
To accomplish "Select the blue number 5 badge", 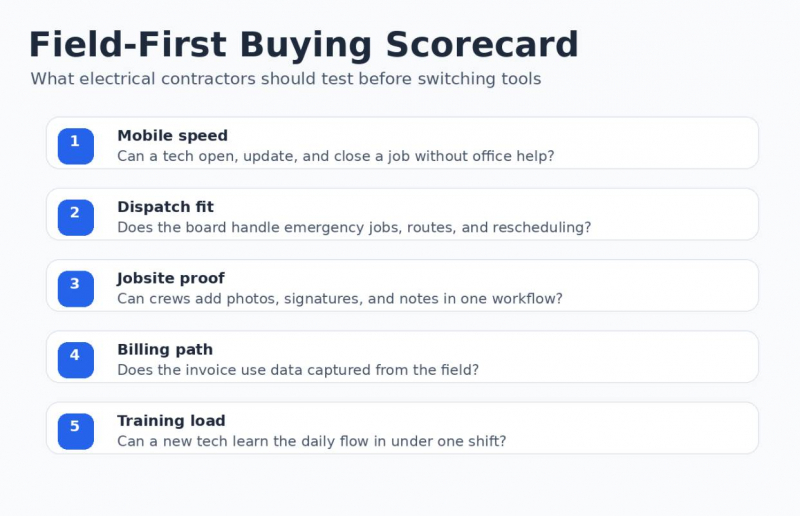I will [76, 431].
